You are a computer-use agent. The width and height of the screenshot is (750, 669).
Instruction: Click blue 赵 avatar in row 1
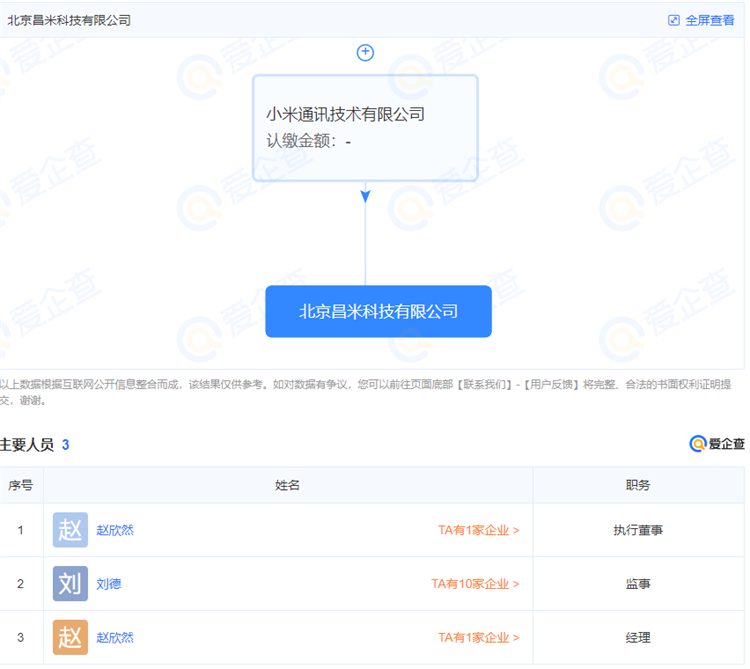point(70,530)
